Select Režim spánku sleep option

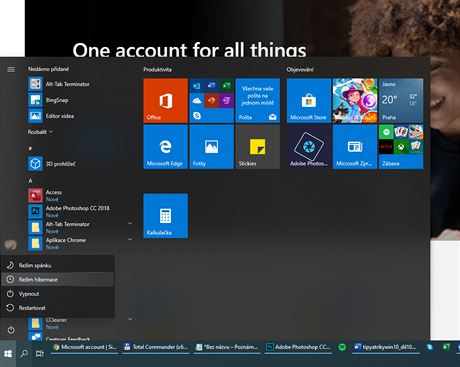(x=57, y=265)
